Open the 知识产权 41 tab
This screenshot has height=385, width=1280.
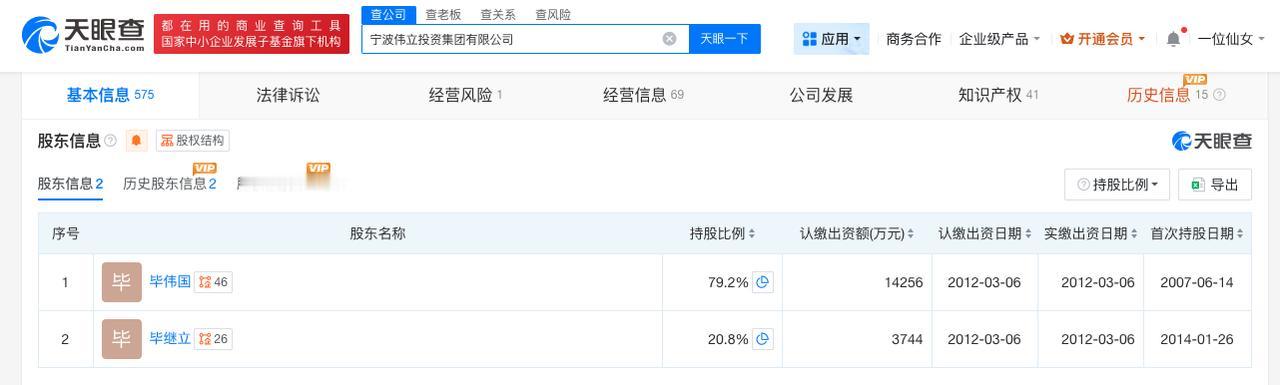(x=998, y=95)
